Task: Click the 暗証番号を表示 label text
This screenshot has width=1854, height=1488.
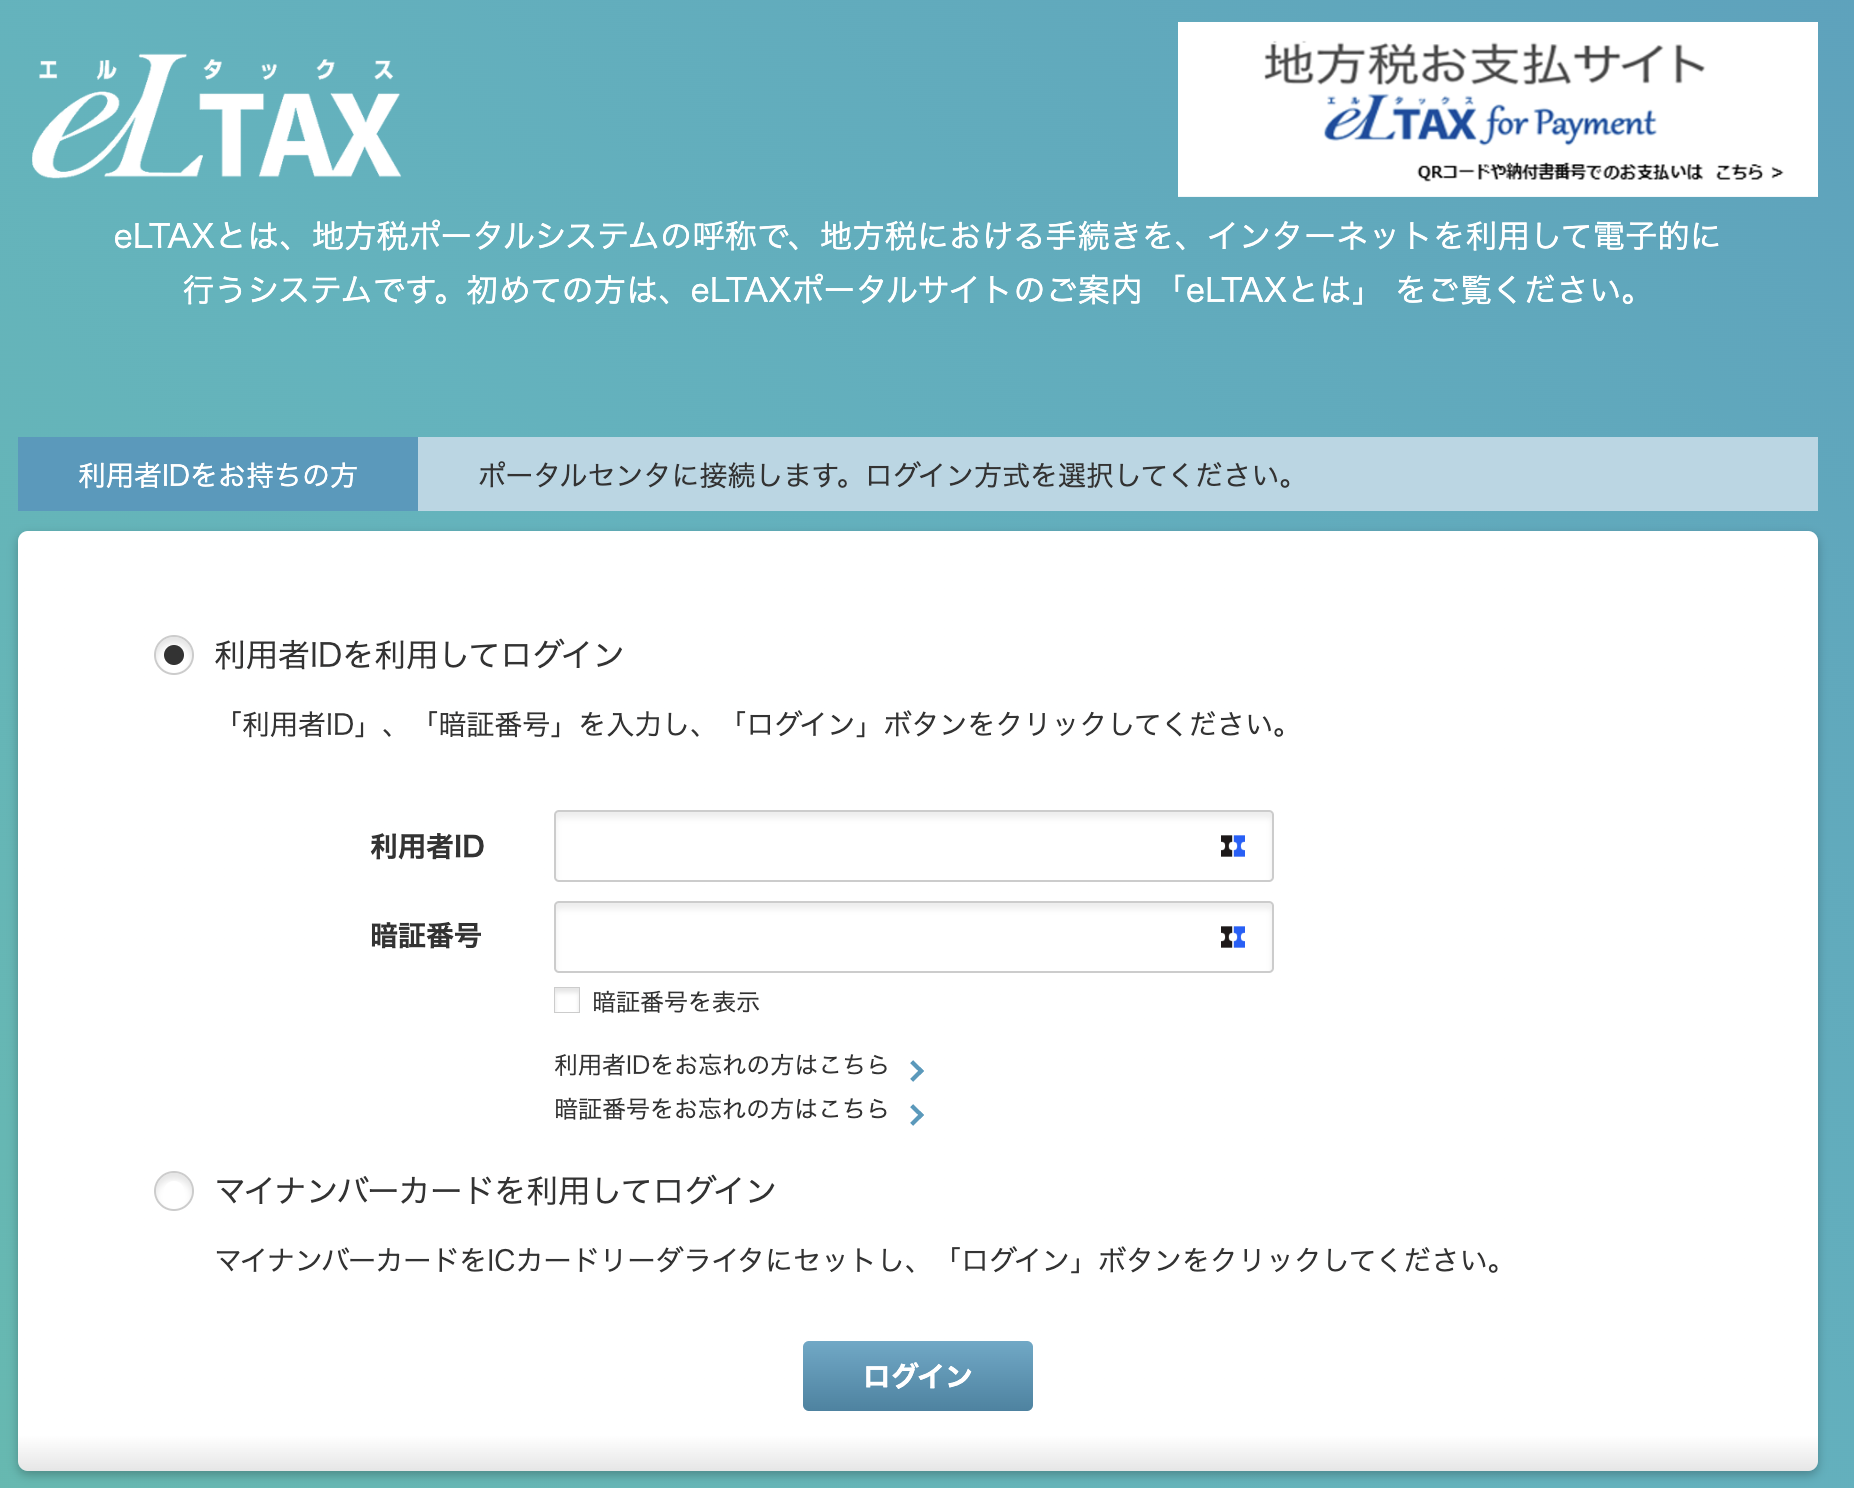Action: pos(676,1002)
